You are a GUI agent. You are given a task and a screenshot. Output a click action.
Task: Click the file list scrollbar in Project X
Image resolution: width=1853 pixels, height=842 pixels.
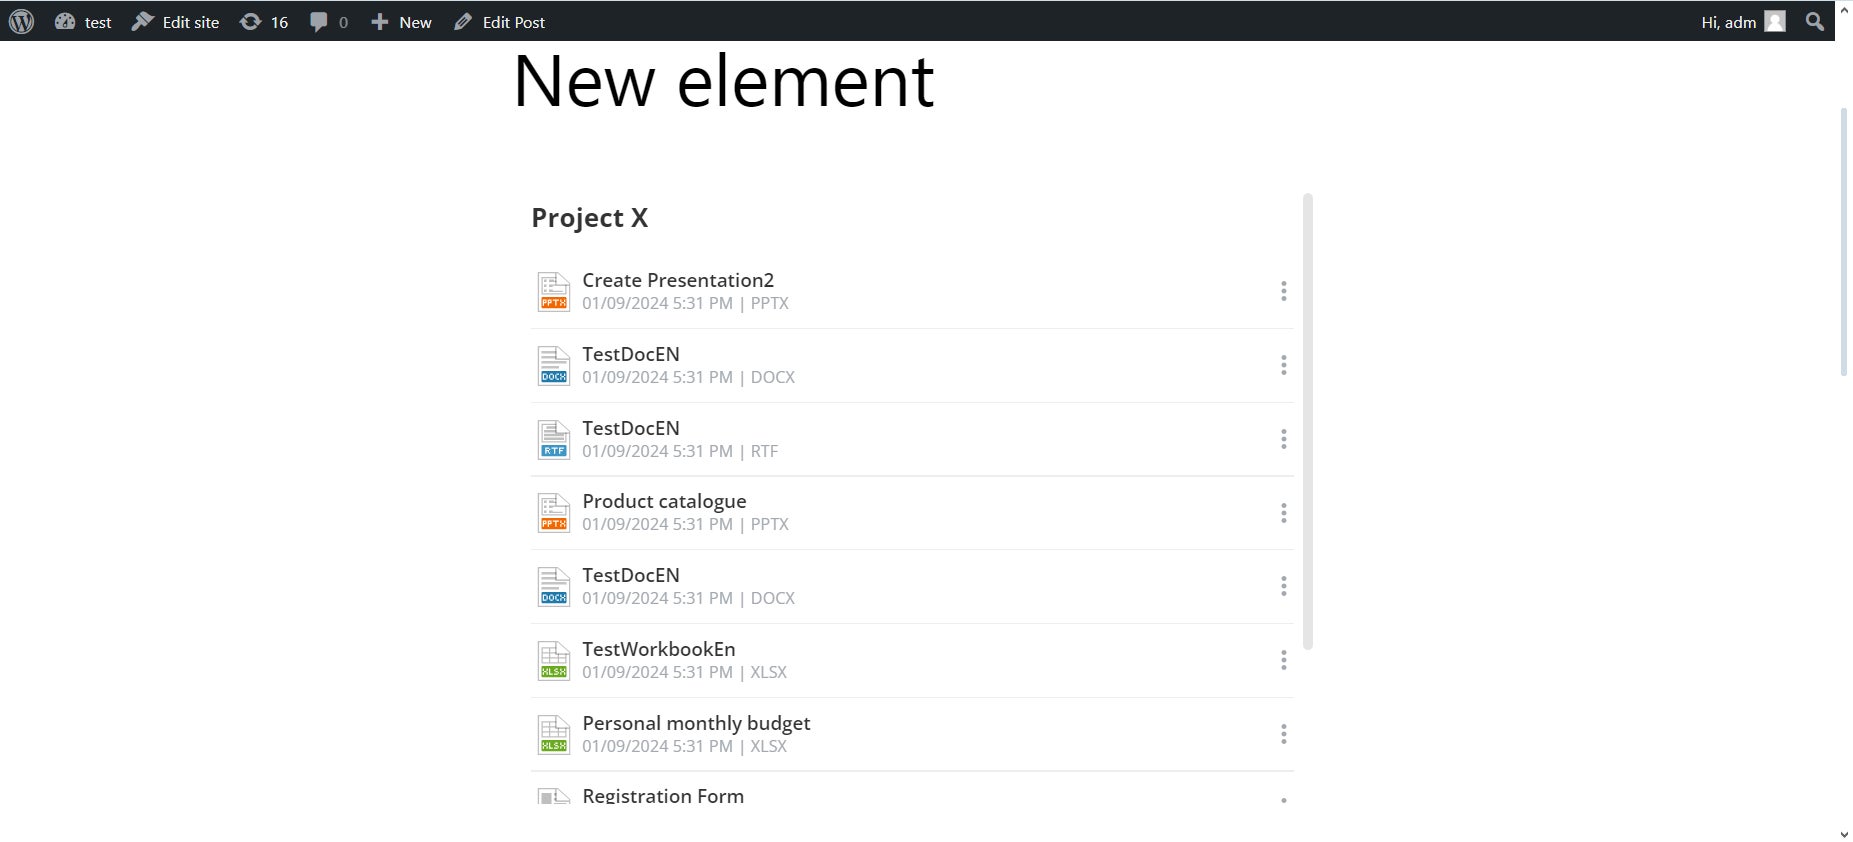point(1308,420)
